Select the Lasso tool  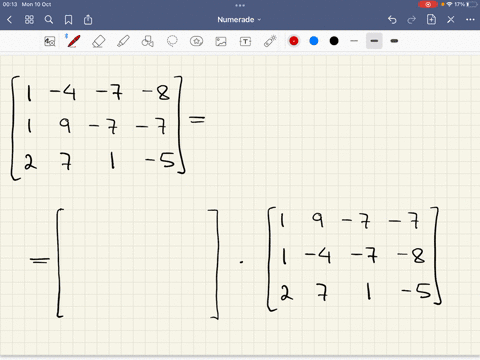[172, 41]
